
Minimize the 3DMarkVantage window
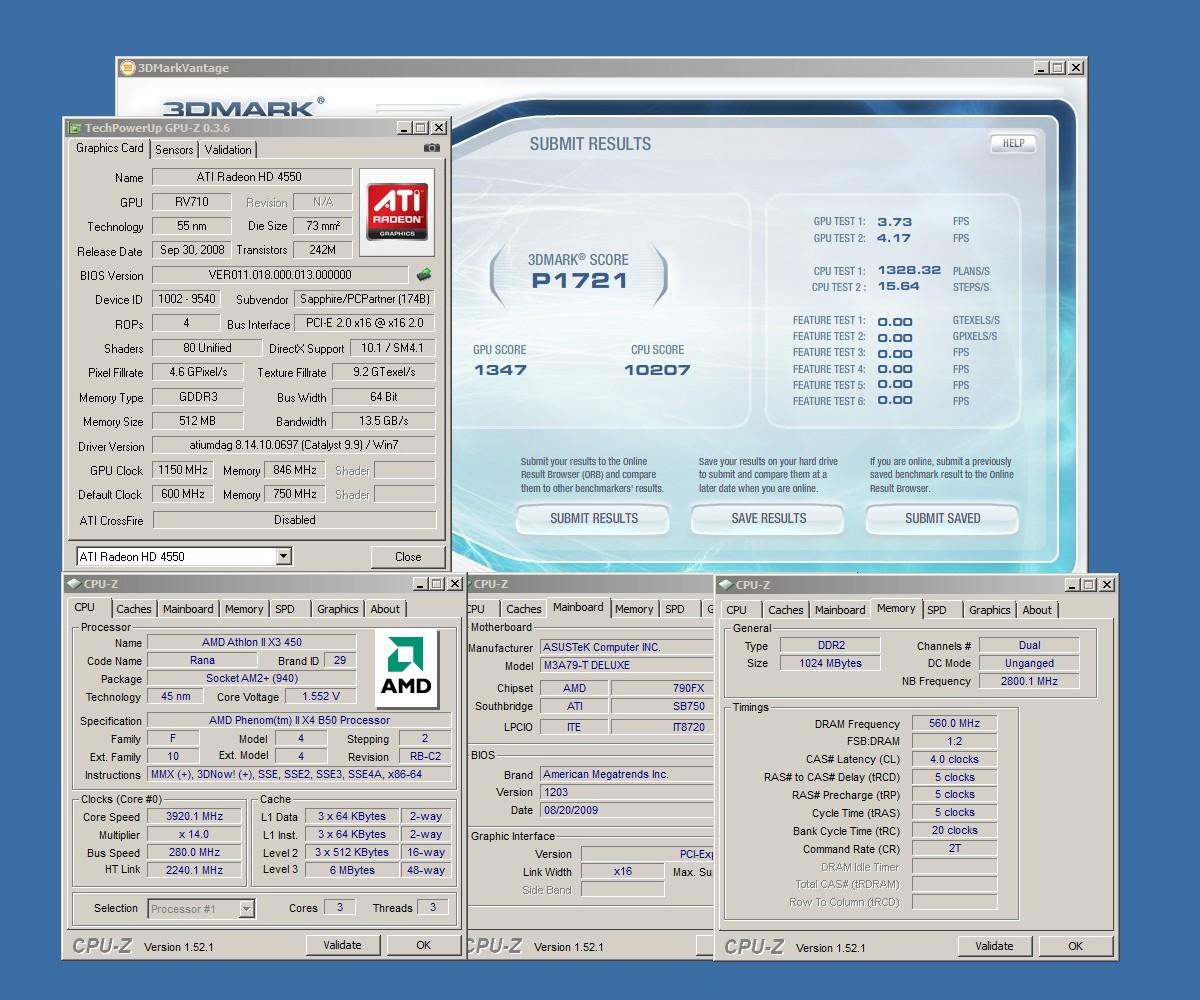tap(1042, 68)
